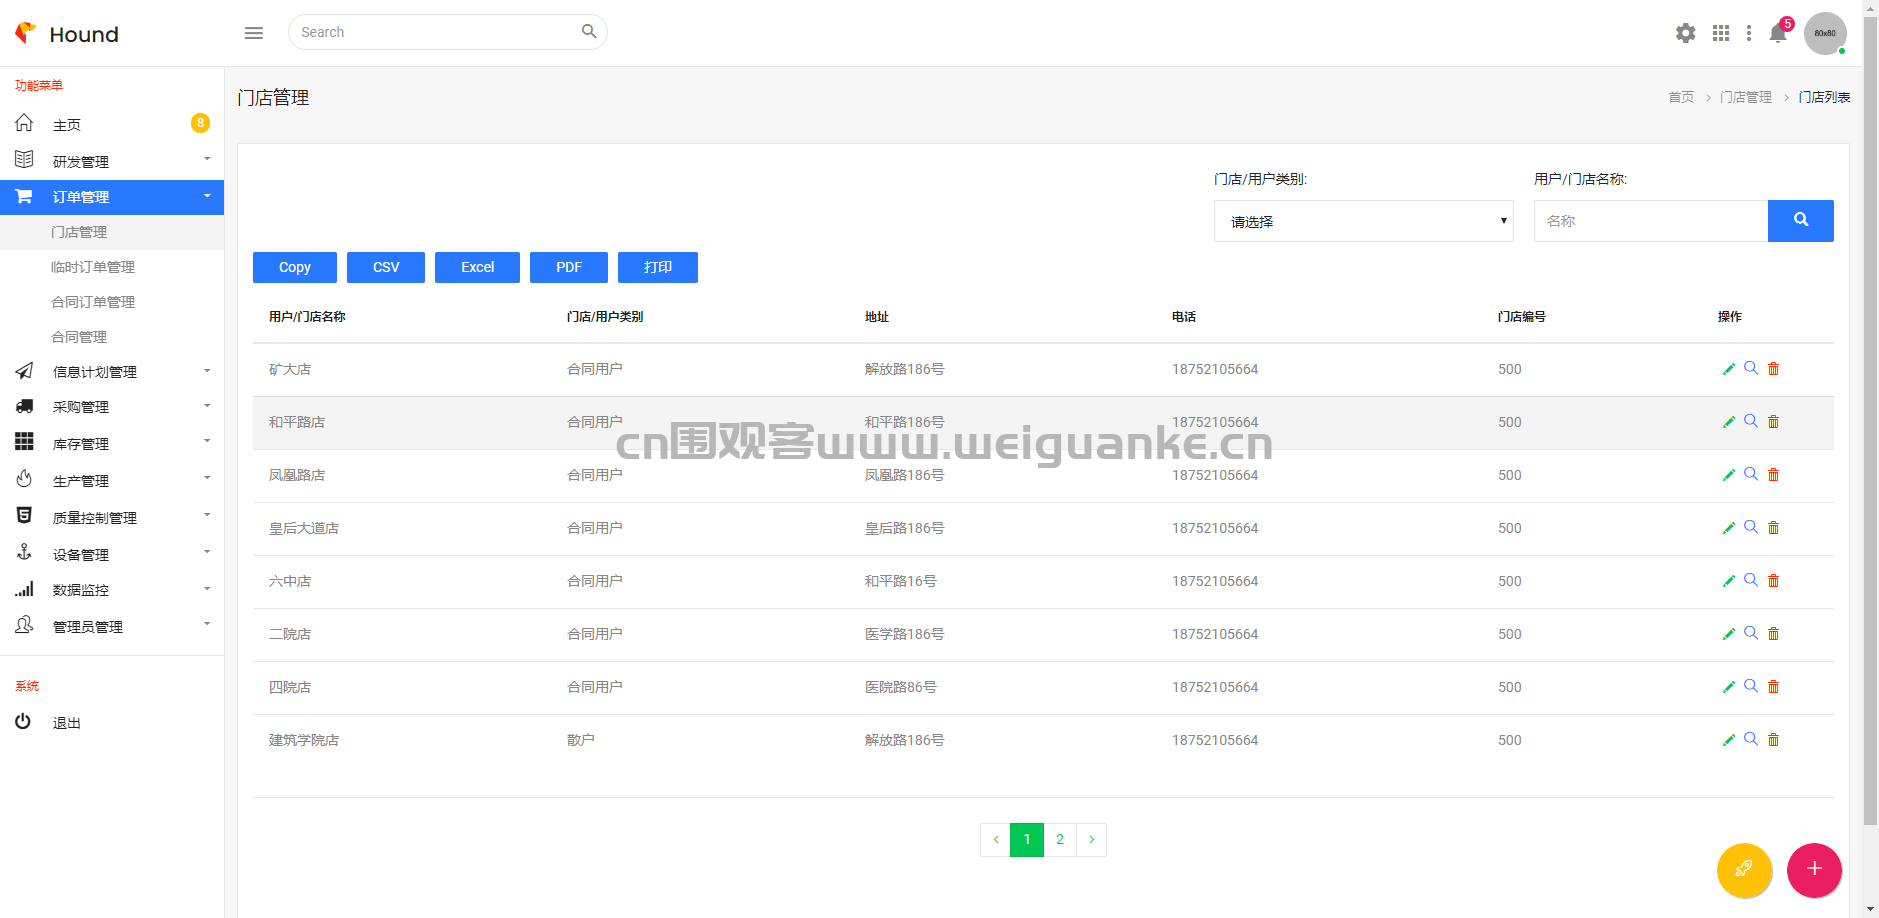
Task: Click the Excel export button
Action: click(x=477, y=267)
